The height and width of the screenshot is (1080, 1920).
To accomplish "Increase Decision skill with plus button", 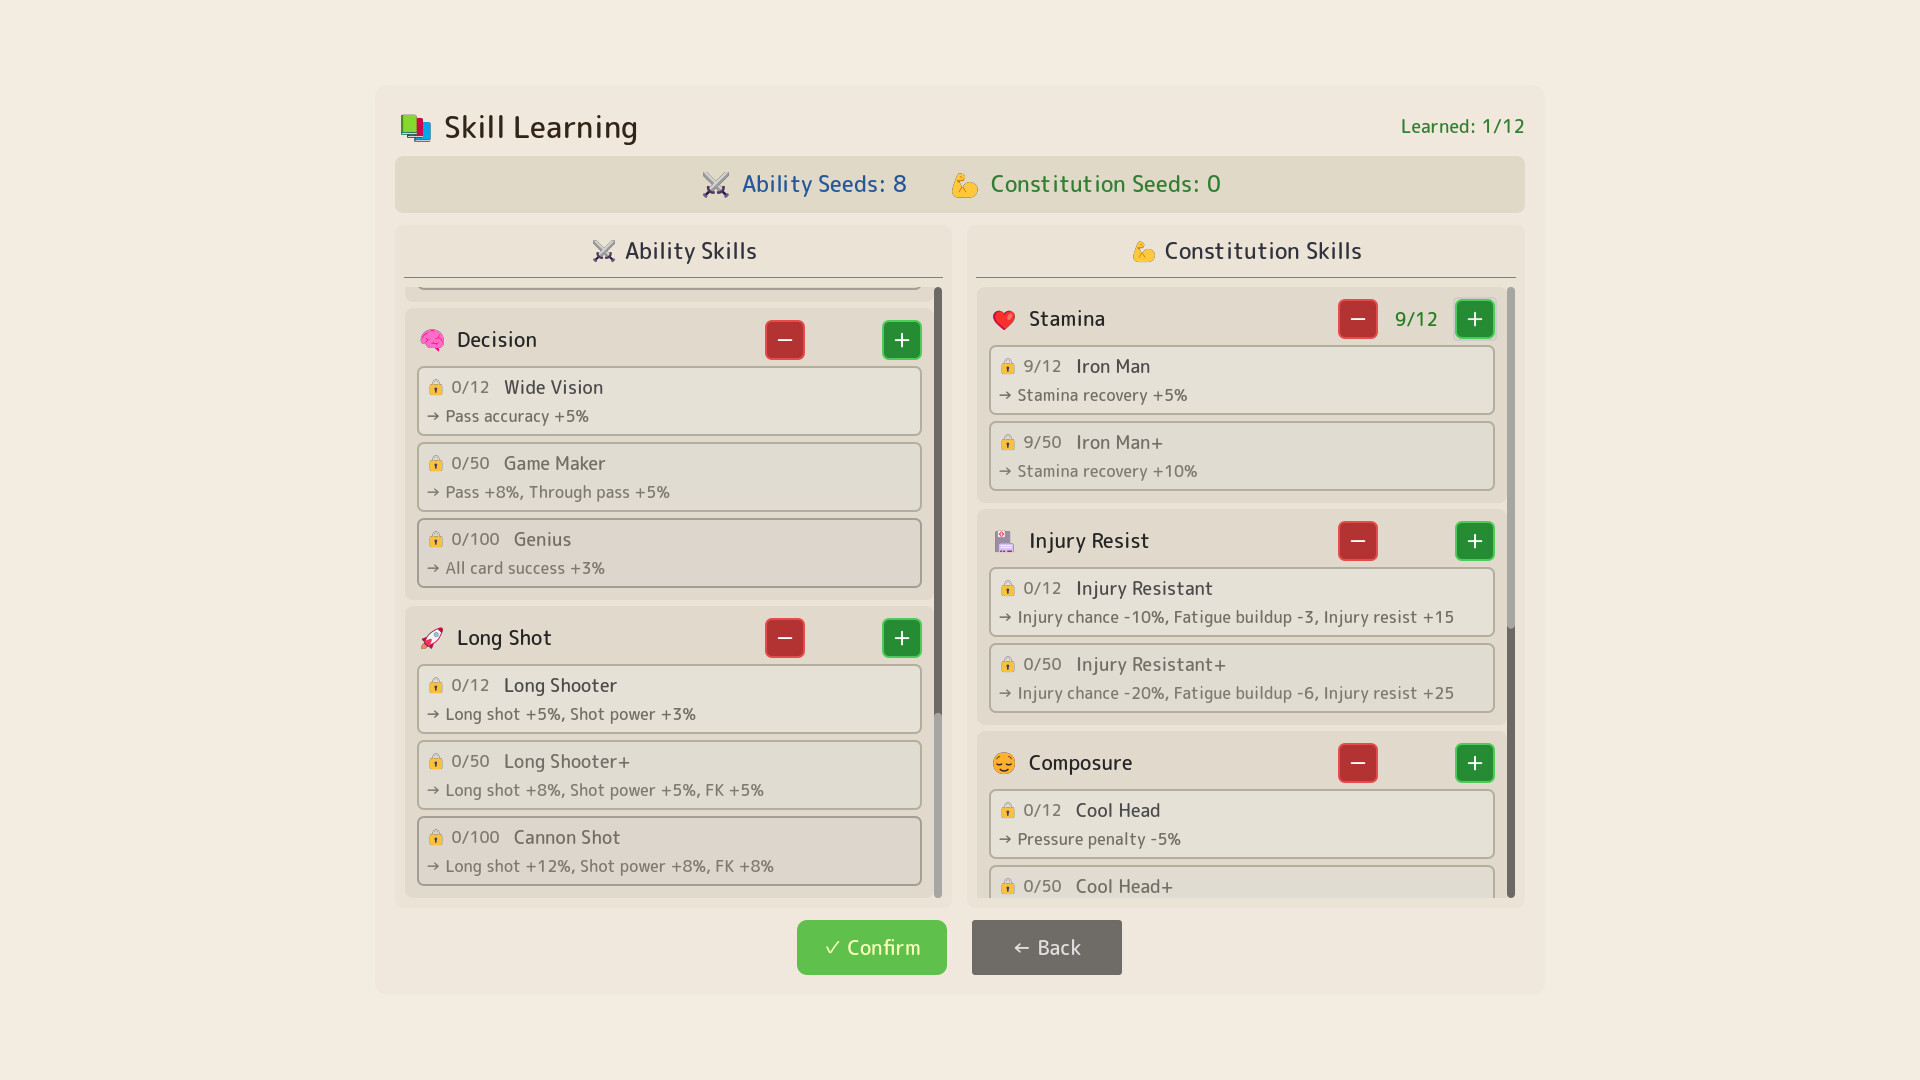I will click(x=901, y=340).
